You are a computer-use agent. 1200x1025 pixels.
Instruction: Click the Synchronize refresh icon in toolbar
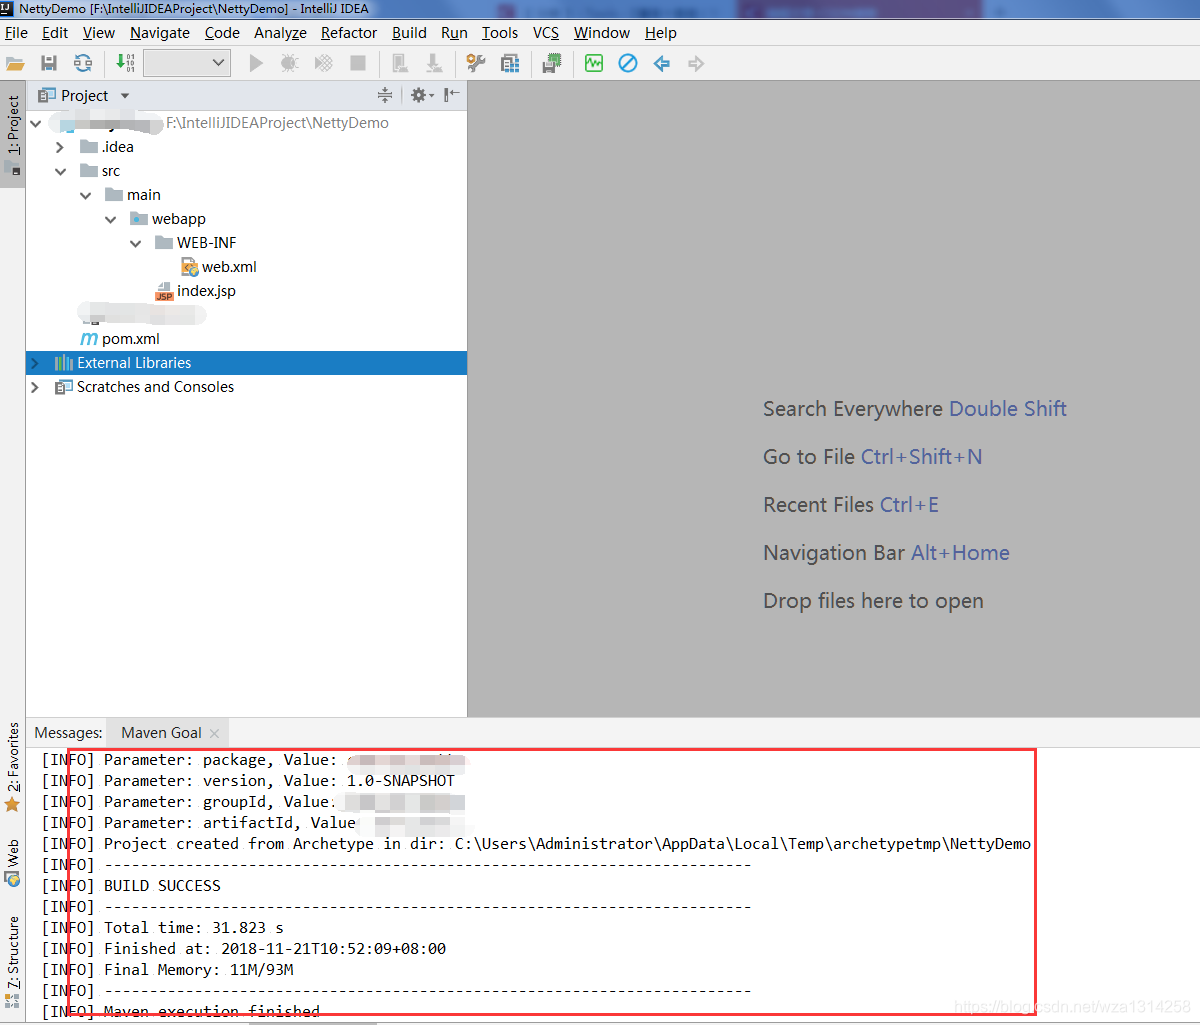tap(83, 63)
